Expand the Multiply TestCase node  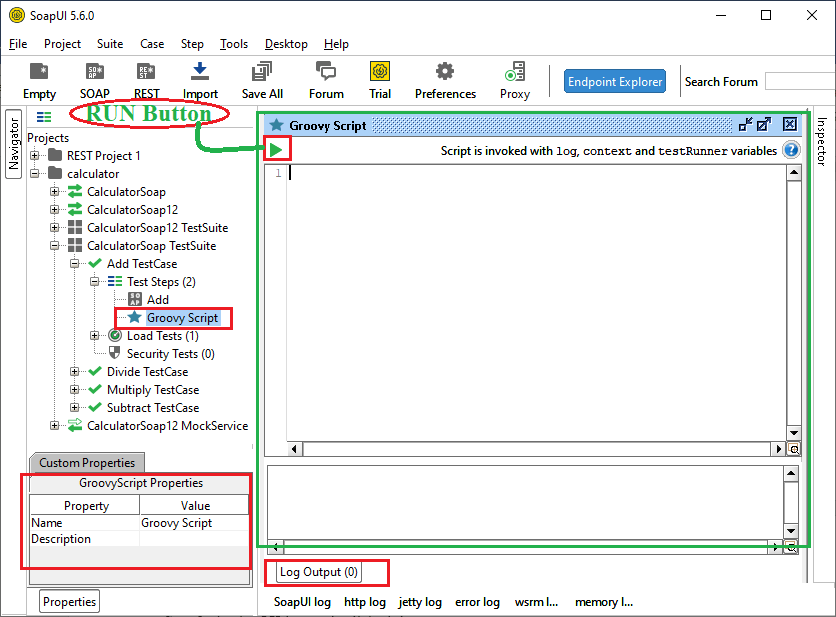point(75,390)
